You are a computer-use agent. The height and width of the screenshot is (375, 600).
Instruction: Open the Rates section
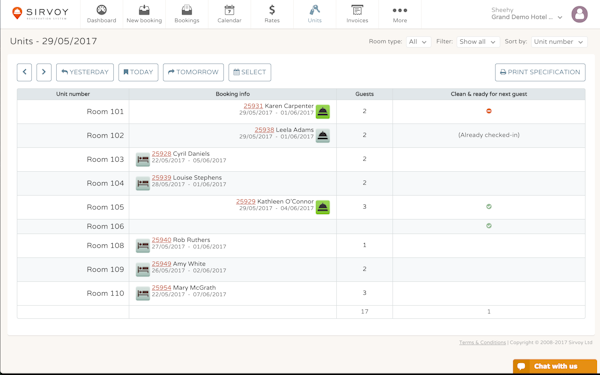pyautogui.click(x=272, y=14)
